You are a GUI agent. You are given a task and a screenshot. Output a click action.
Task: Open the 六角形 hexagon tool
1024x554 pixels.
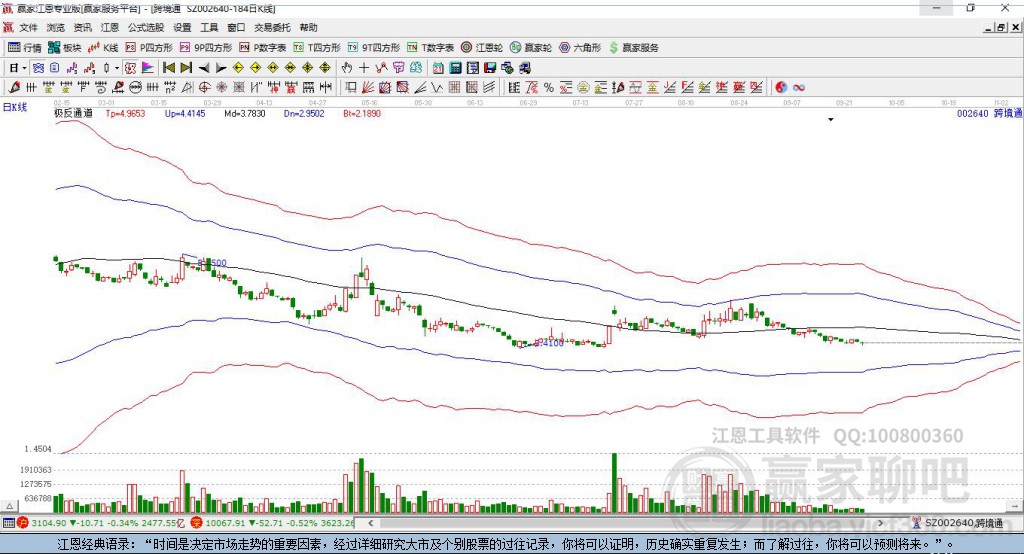(580, 48)
